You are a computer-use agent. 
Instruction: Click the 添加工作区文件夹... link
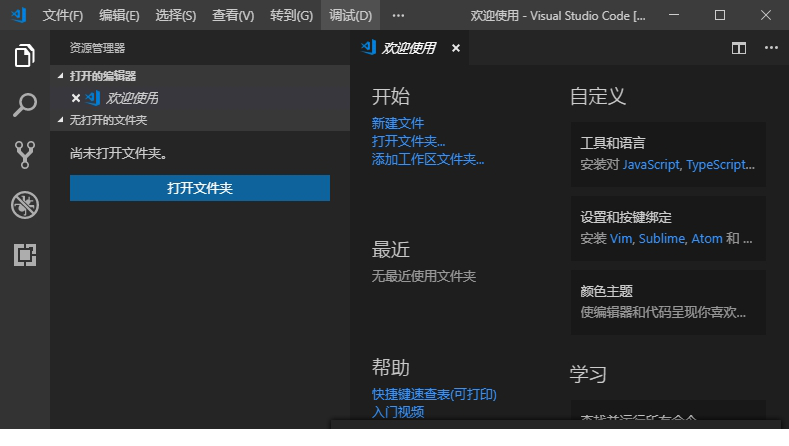pos(428,160)
